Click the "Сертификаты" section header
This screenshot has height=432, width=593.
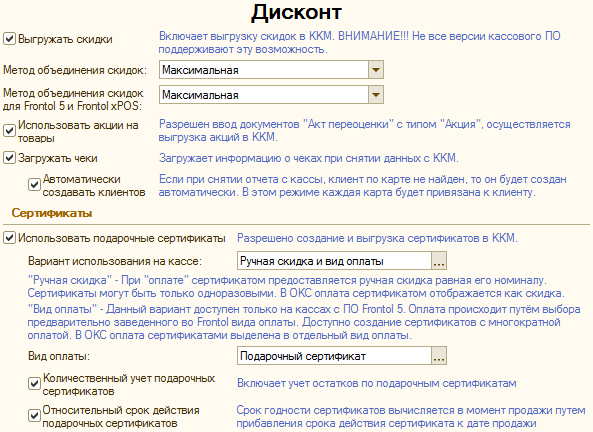tap(52, 213)
